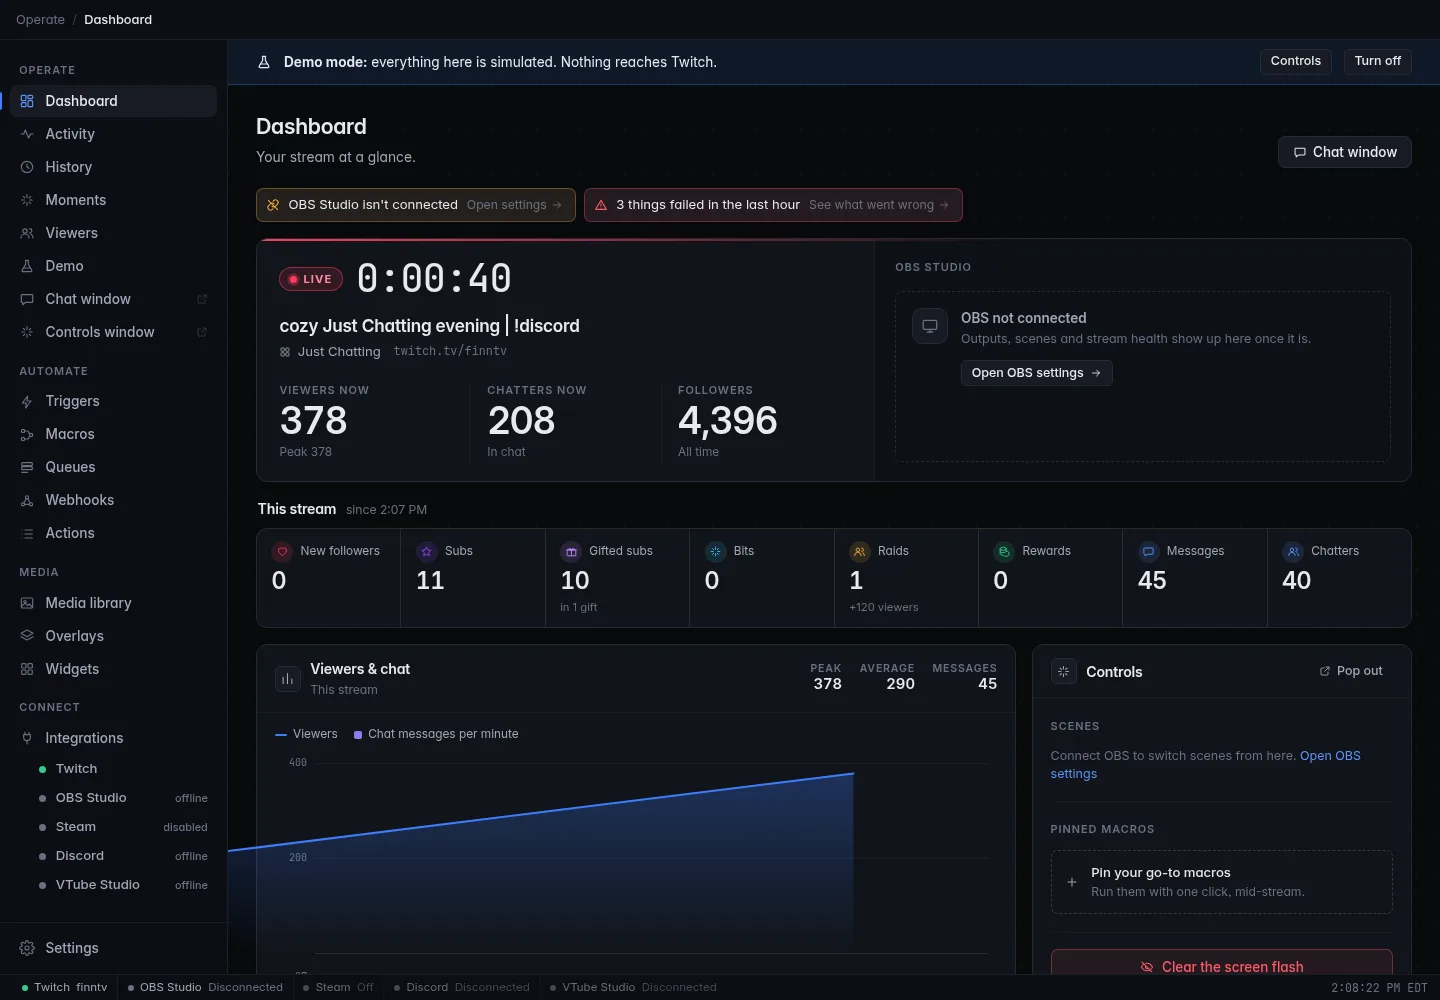
Task: Click the Overlays layers icon
Action: 27,636
